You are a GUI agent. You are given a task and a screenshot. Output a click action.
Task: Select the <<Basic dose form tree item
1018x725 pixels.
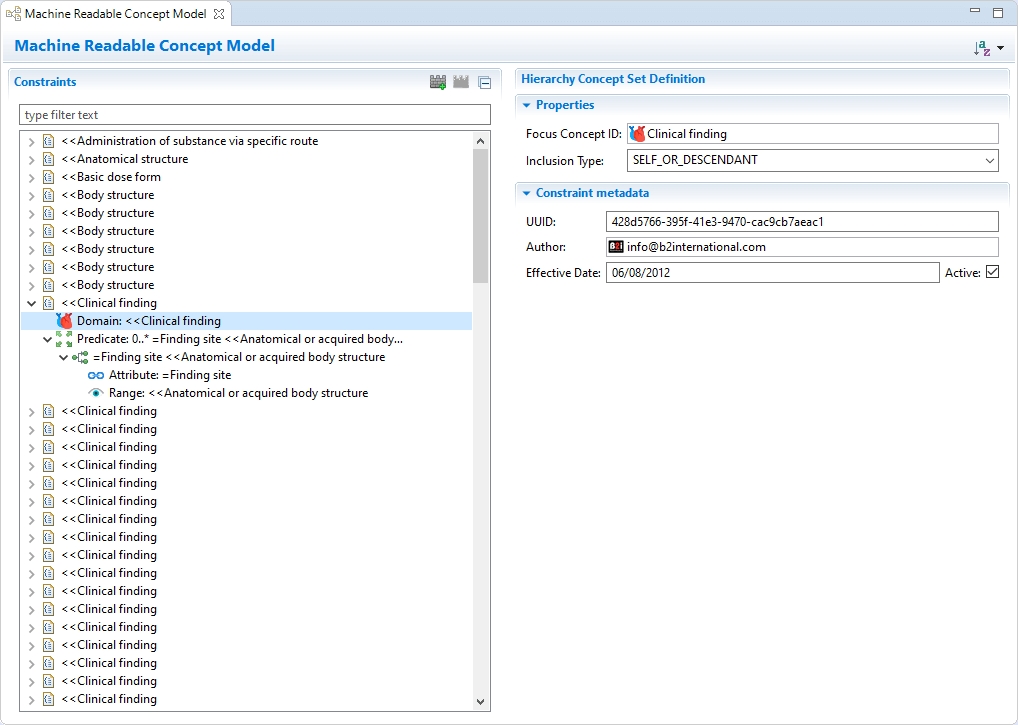tap(110, 177)
